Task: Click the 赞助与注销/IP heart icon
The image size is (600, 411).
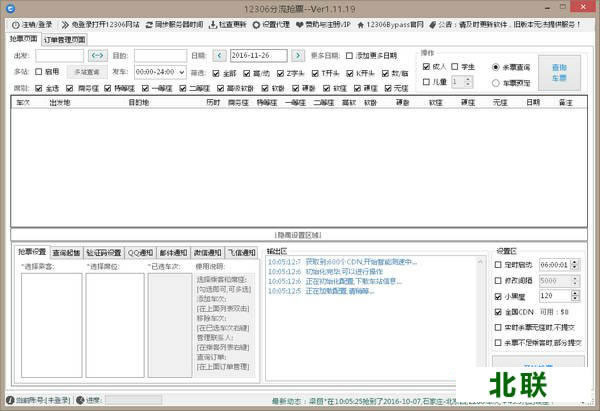Action: tap(300, 24)
